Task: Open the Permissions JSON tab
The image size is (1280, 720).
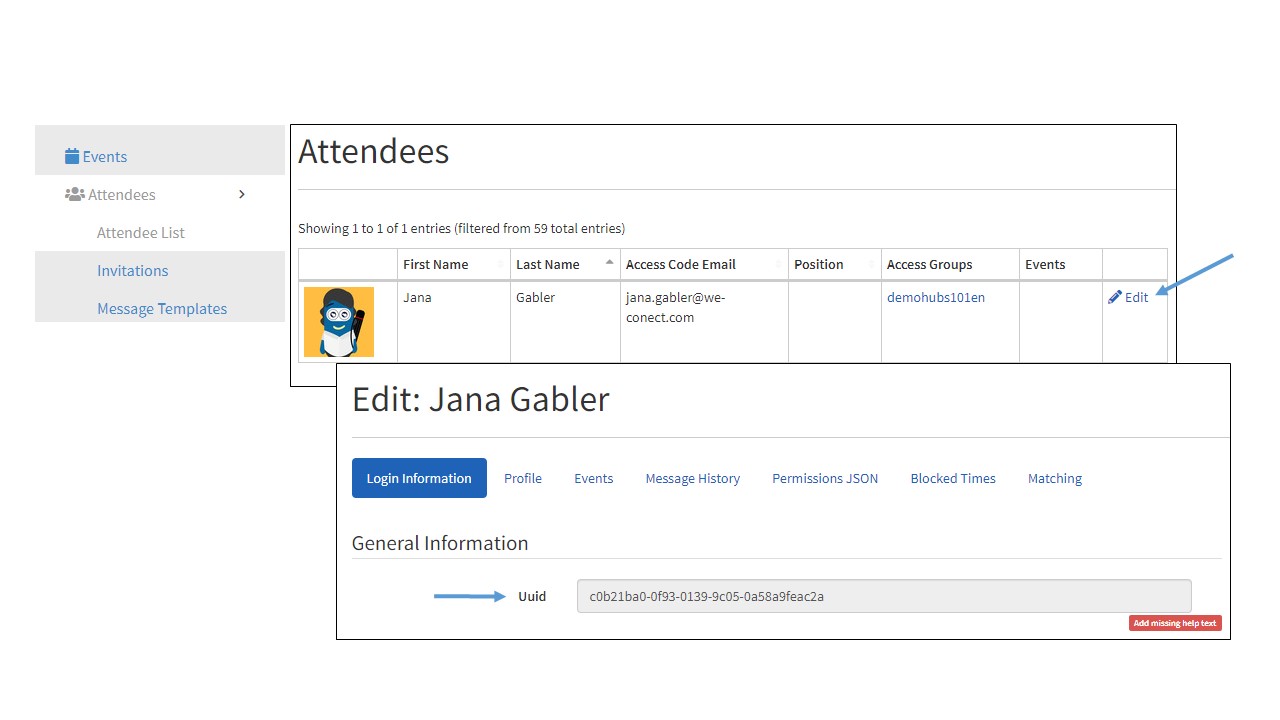Action: [825, 478]
